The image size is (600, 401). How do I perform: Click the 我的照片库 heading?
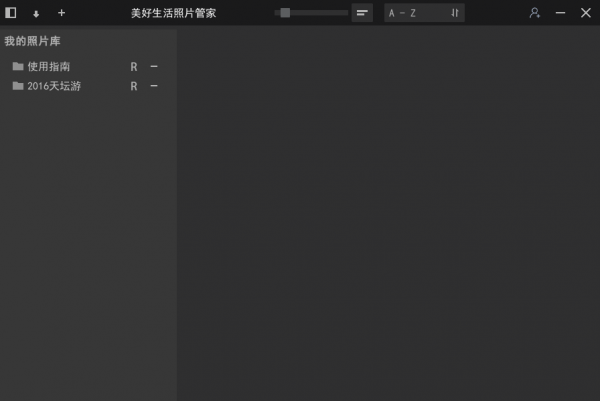point(33,41)
